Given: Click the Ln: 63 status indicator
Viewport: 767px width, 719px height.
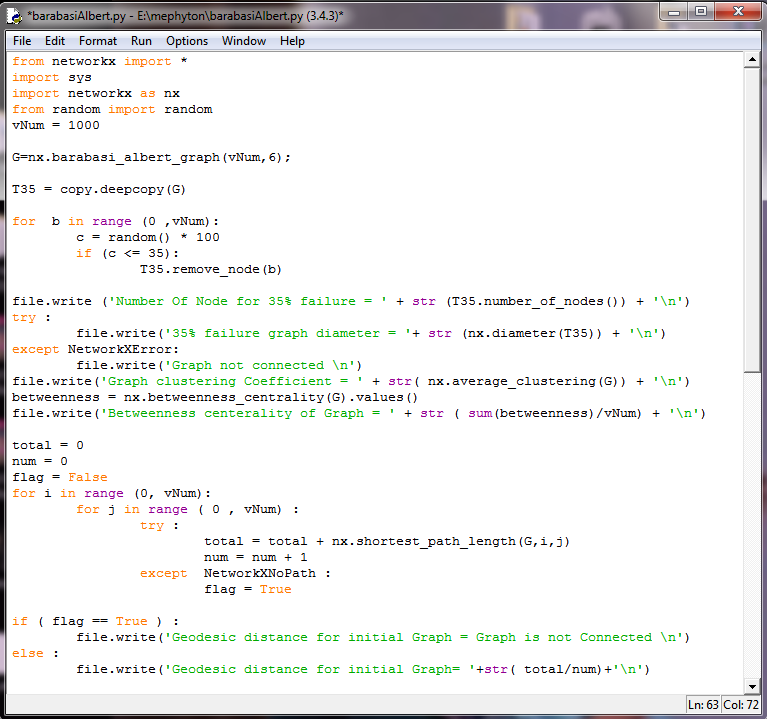Looking at the screenshot, I should point(702,705).
